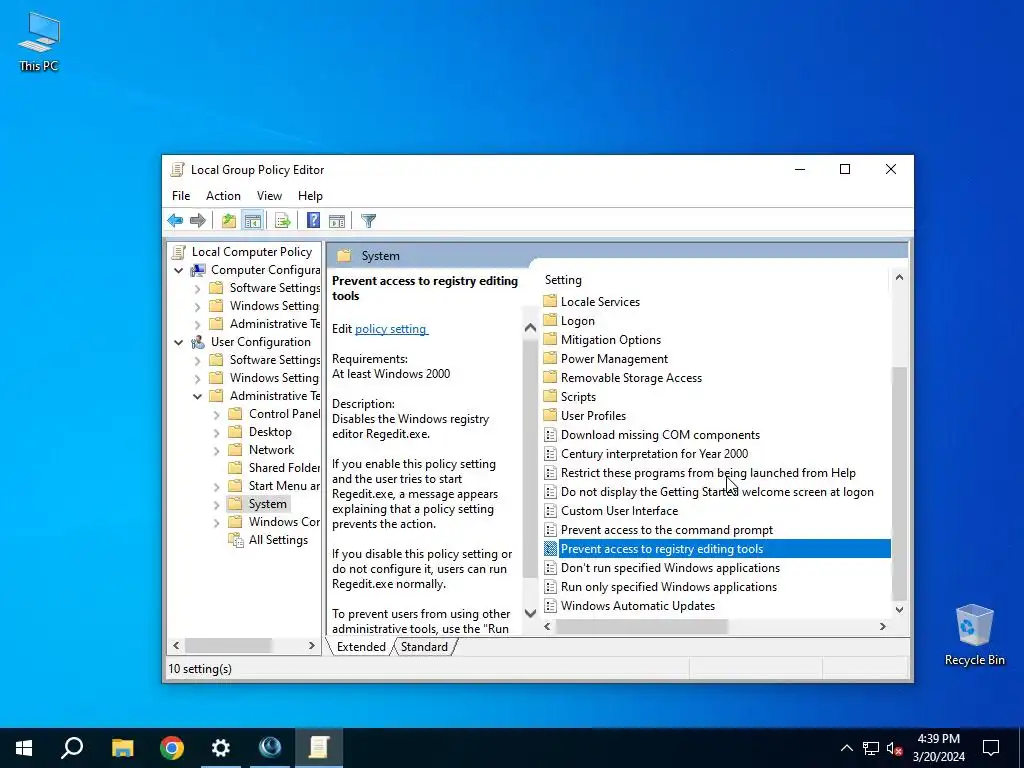Expand the Windows Components tree node

click(x=216, y=522)
